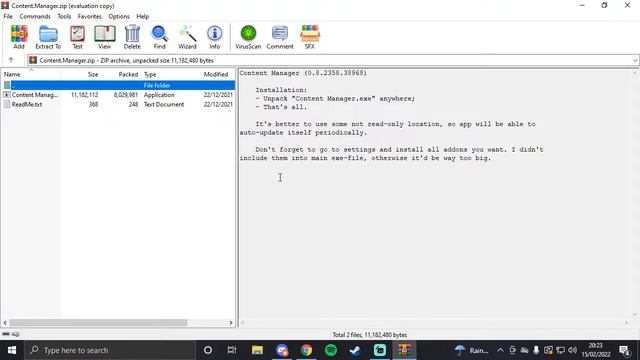Click the WinRAR taskbar icon
The image size is (640, 360).
point(404,350)
